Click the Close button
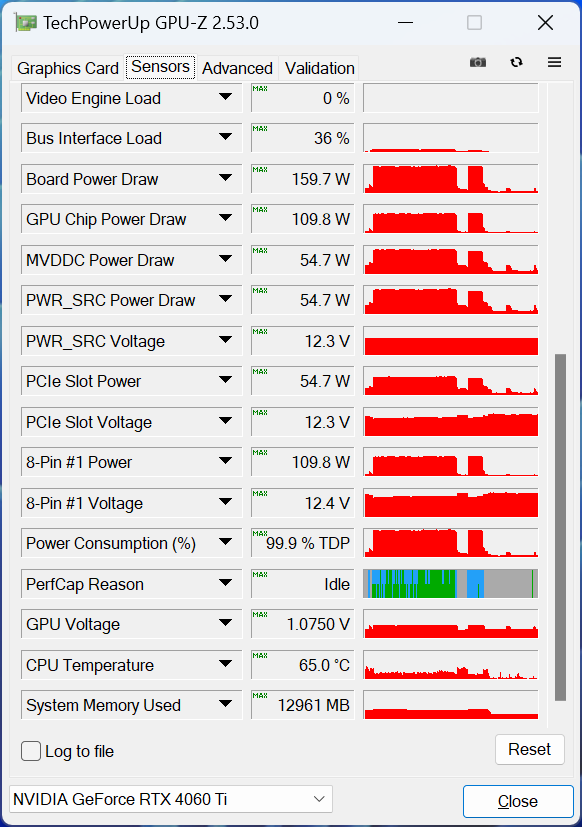This screenshot has width=582, height=827. click(x=518, y=801)
